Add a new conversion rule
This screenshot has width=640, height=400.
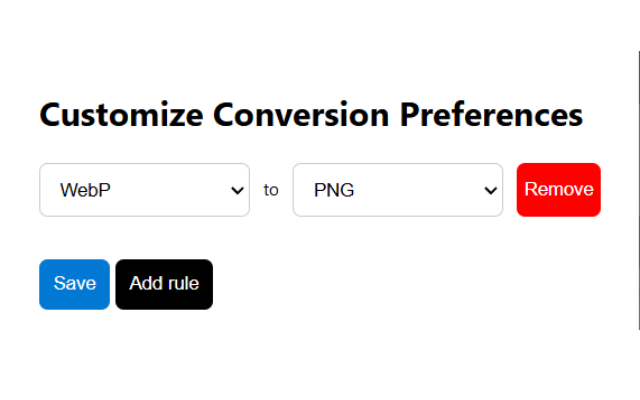pyautogui.click(x=164, y=284)
